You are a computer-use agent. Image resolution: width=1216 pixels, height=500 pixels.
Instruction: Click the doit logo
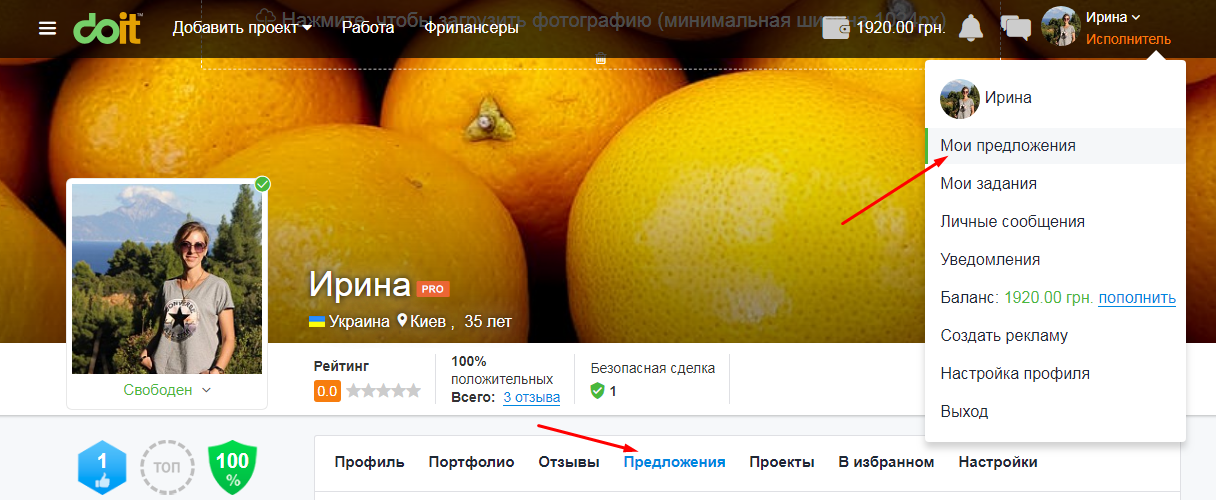[x=107, y=27]
